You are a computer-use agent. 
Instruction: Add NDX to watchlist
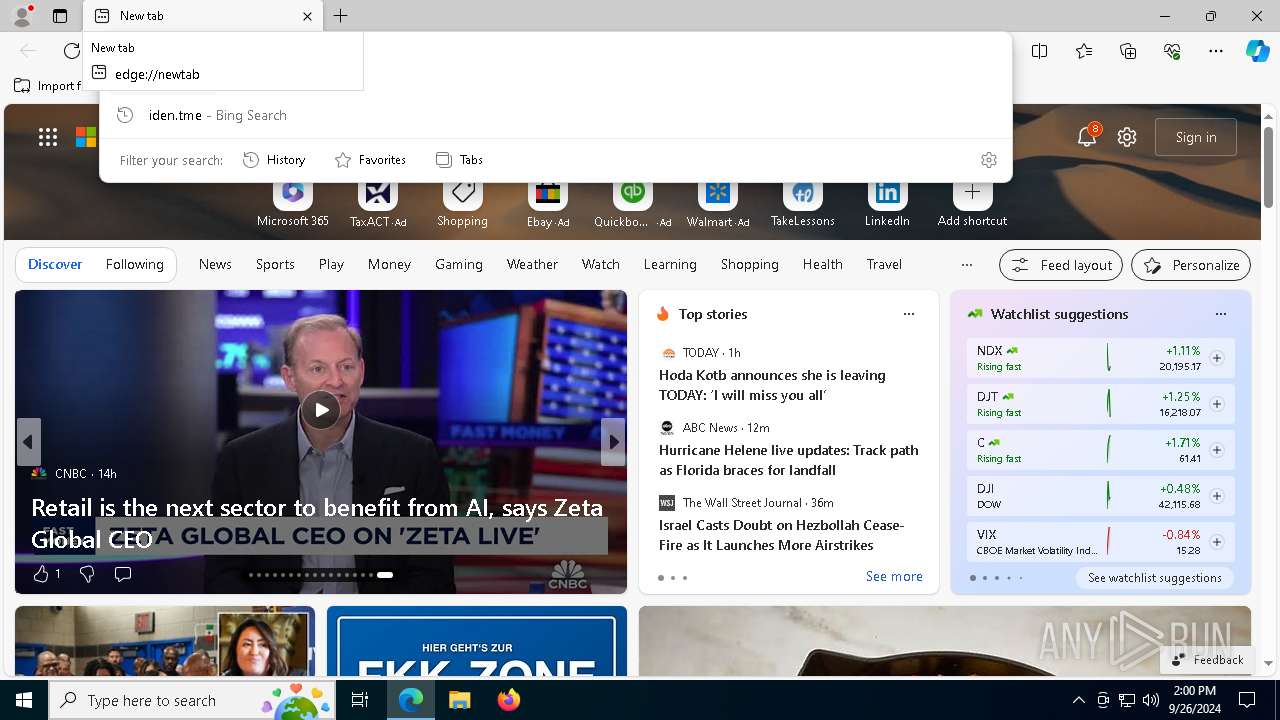point(1217,358)
